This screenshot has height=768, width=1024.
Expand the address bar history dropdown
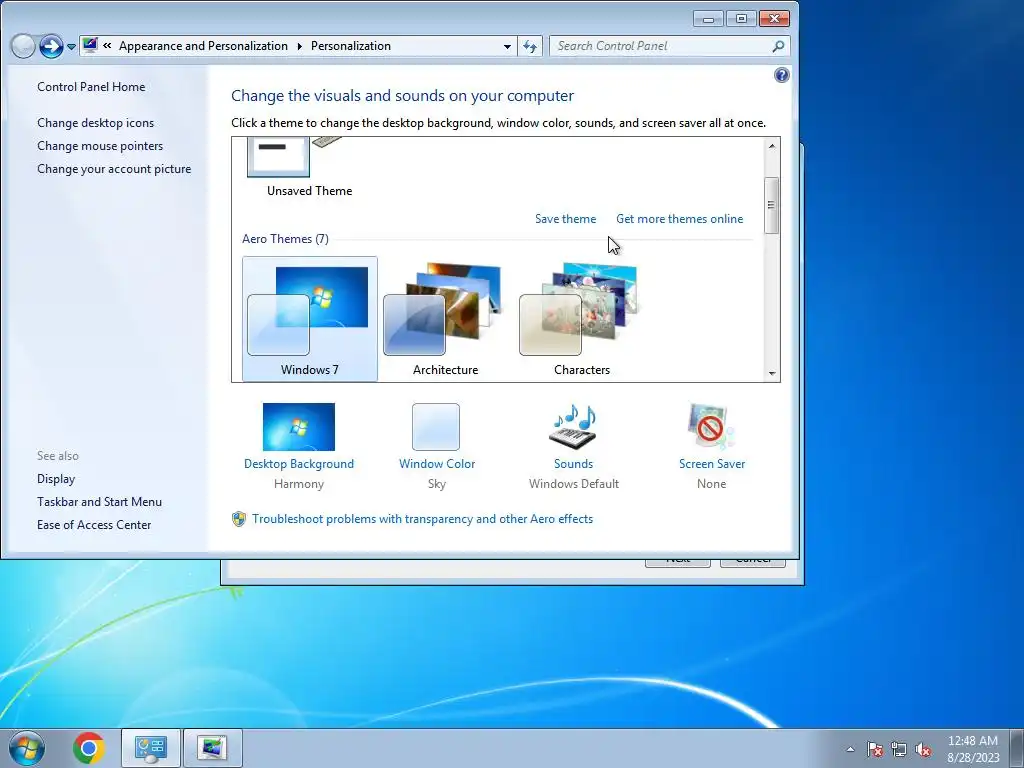[x=507, y=46]
